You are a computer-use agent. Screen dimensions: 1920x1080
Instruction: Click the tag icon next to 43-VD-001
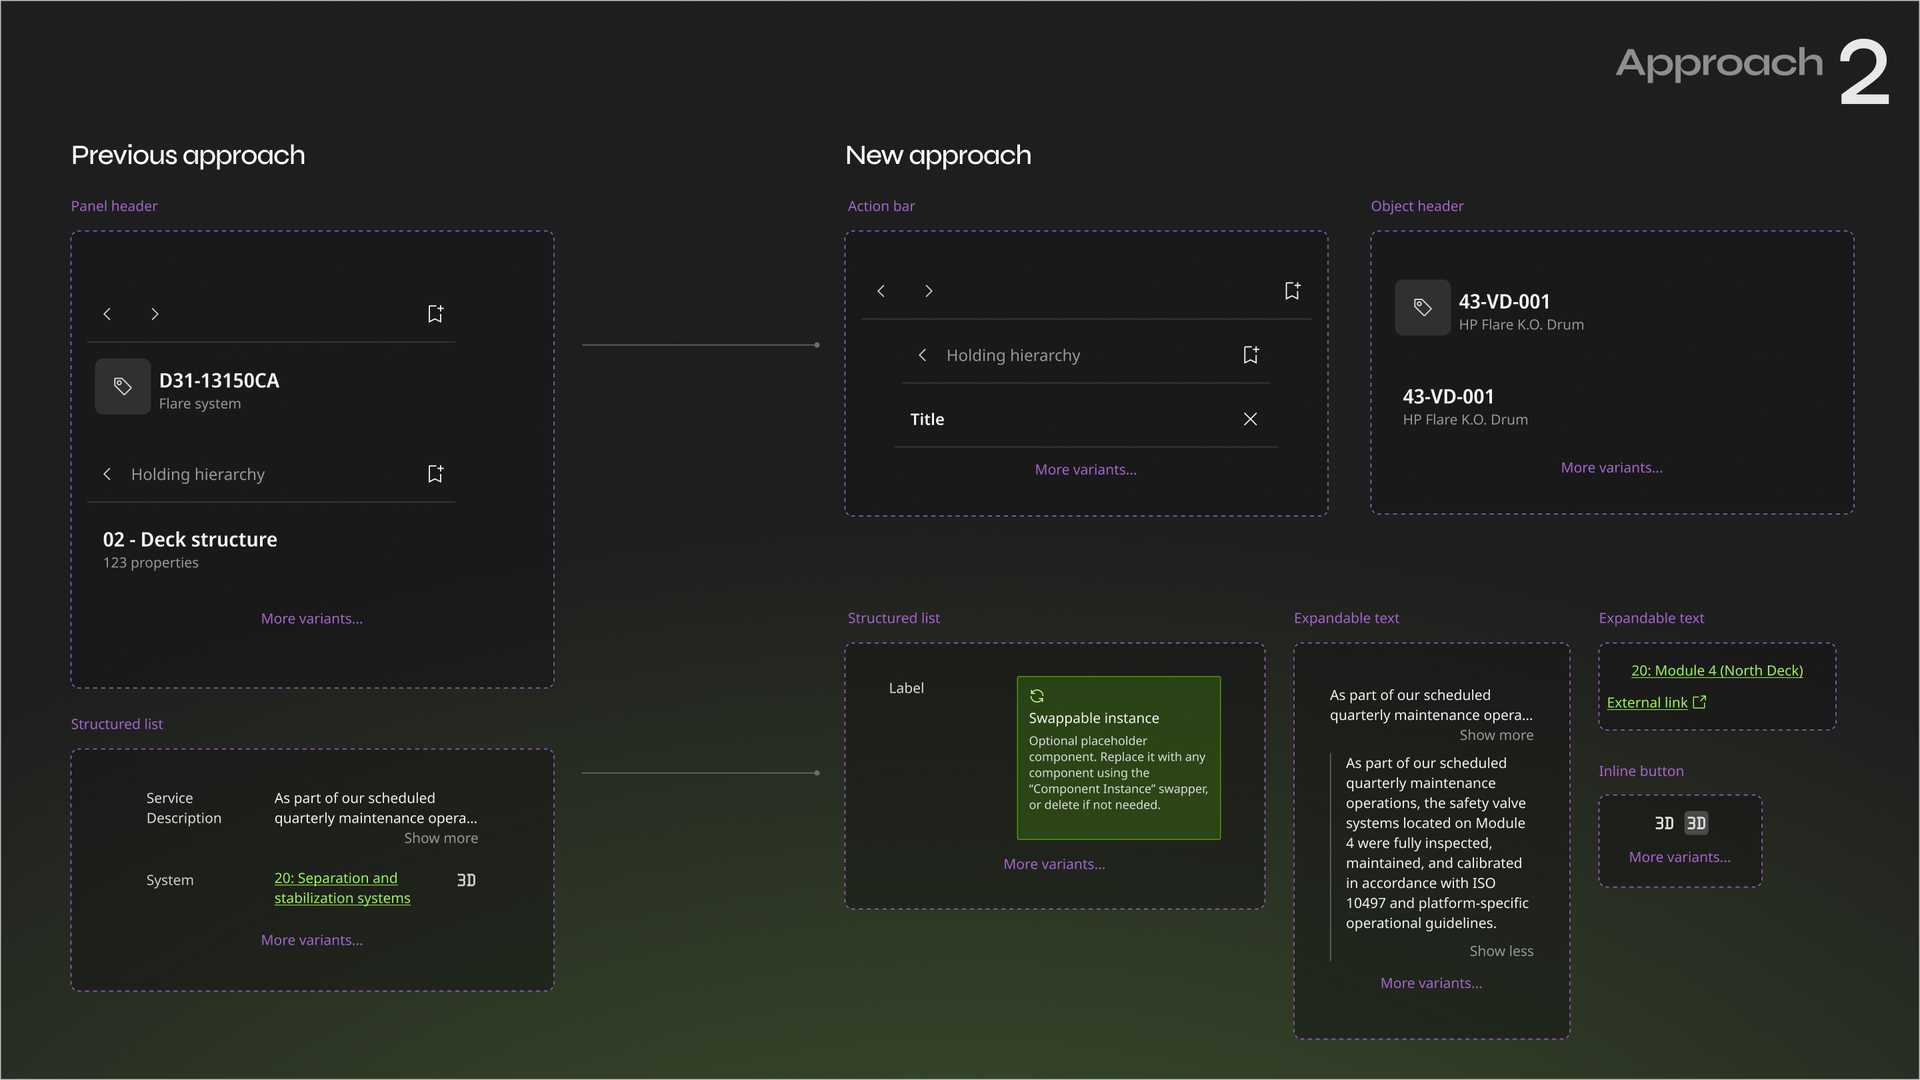point(1422,307)
